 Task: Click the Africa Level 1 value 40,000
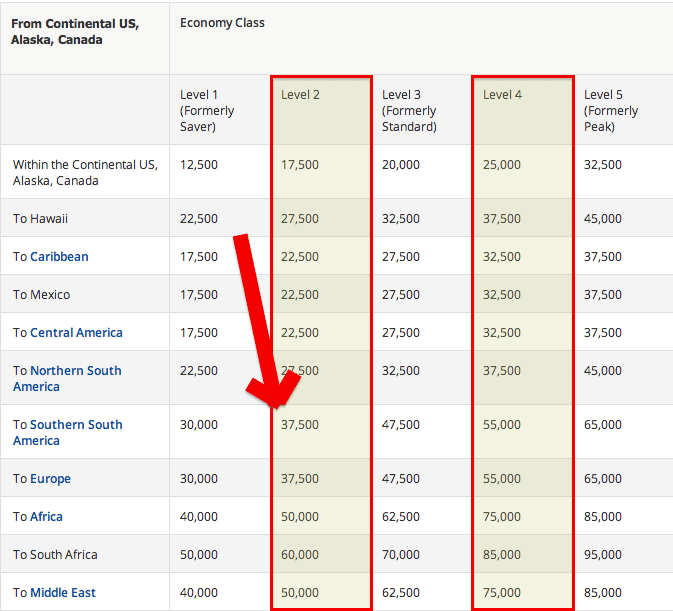(x=199, y=517)
